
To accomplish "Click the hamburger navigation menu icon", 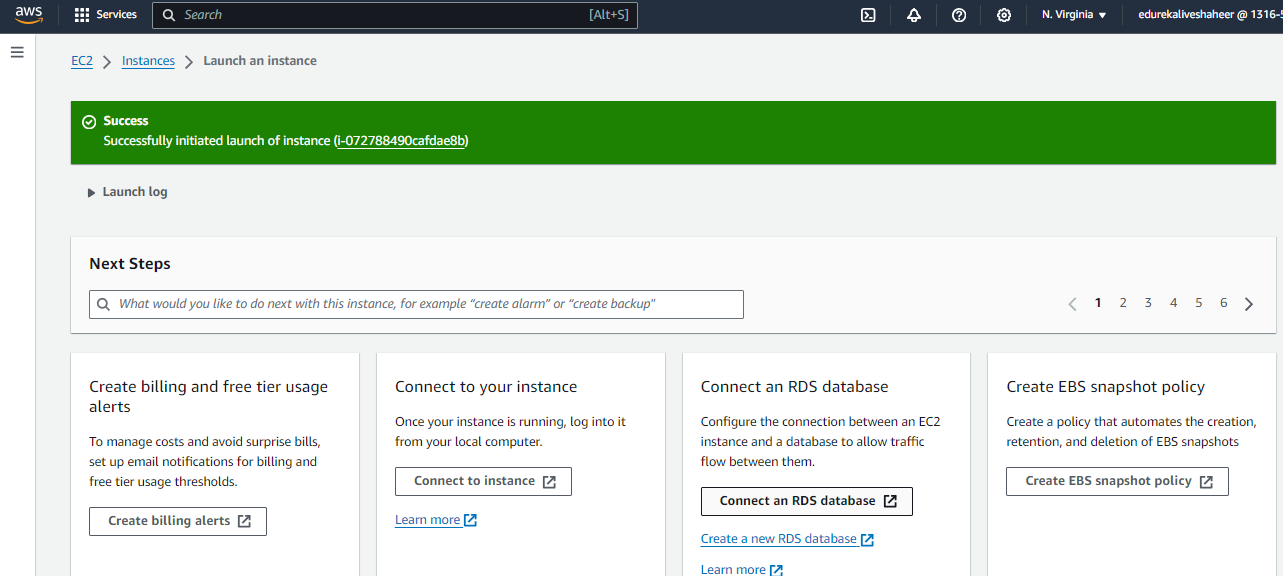I will click(17, 51).
